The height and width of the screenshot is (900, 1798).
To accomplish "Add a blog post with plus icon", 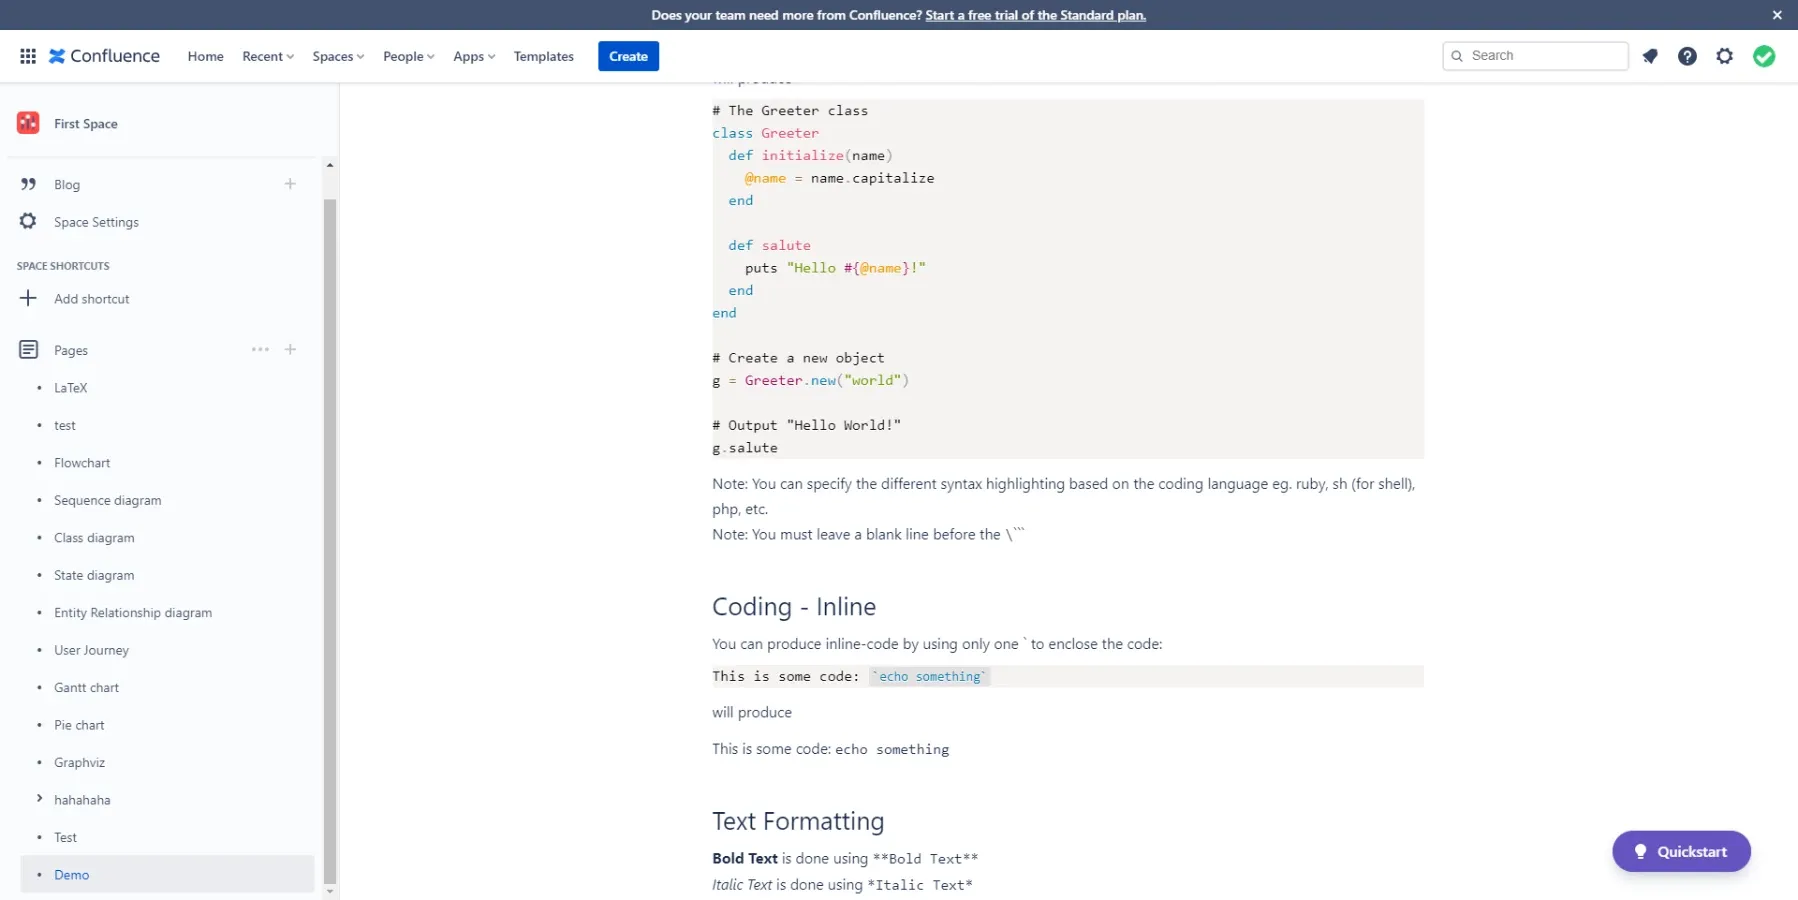I will 290,184.
